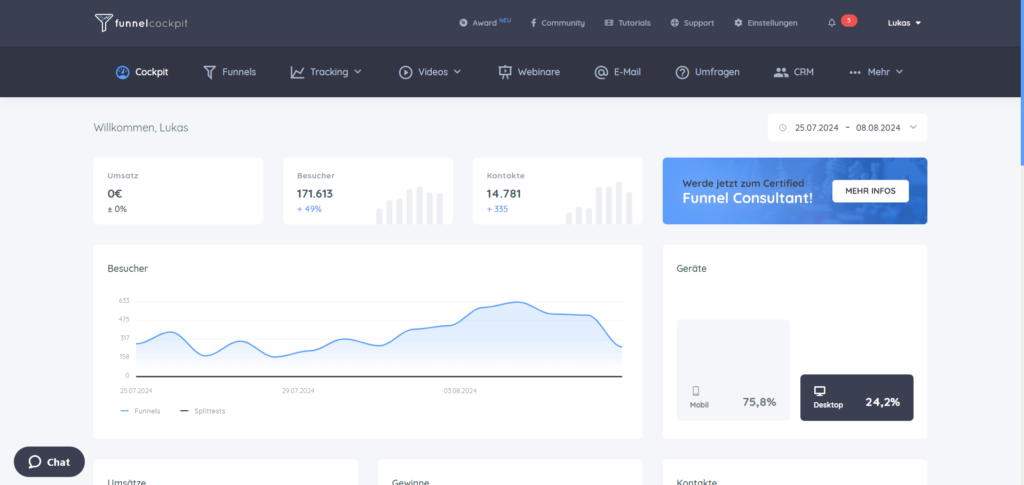Open the Mehr menu
The width and height of the screenshot is (1024, 485).
click(x=876, y=72)
